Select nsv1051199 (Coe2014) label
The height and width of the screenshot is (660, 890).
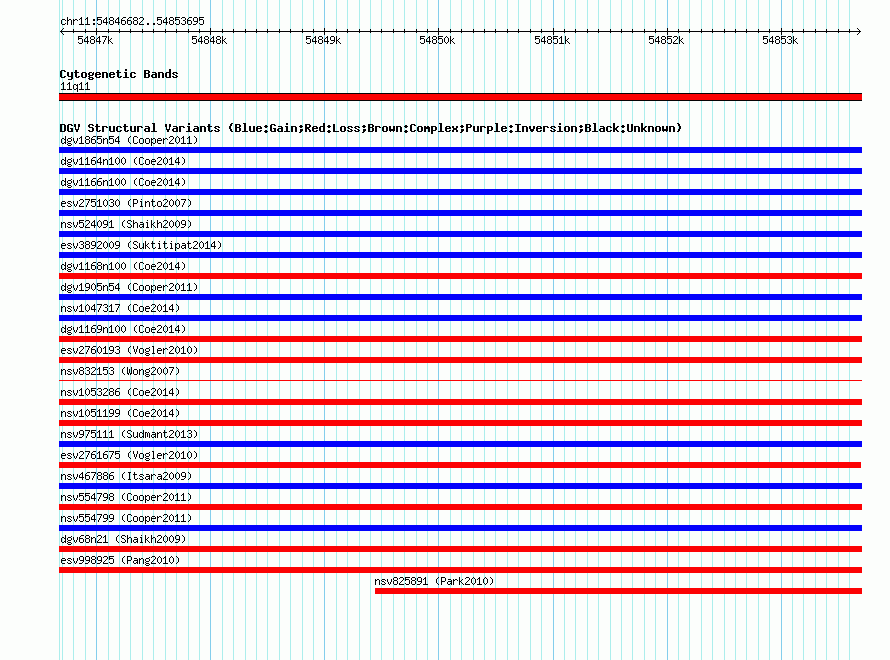point(120,413)
